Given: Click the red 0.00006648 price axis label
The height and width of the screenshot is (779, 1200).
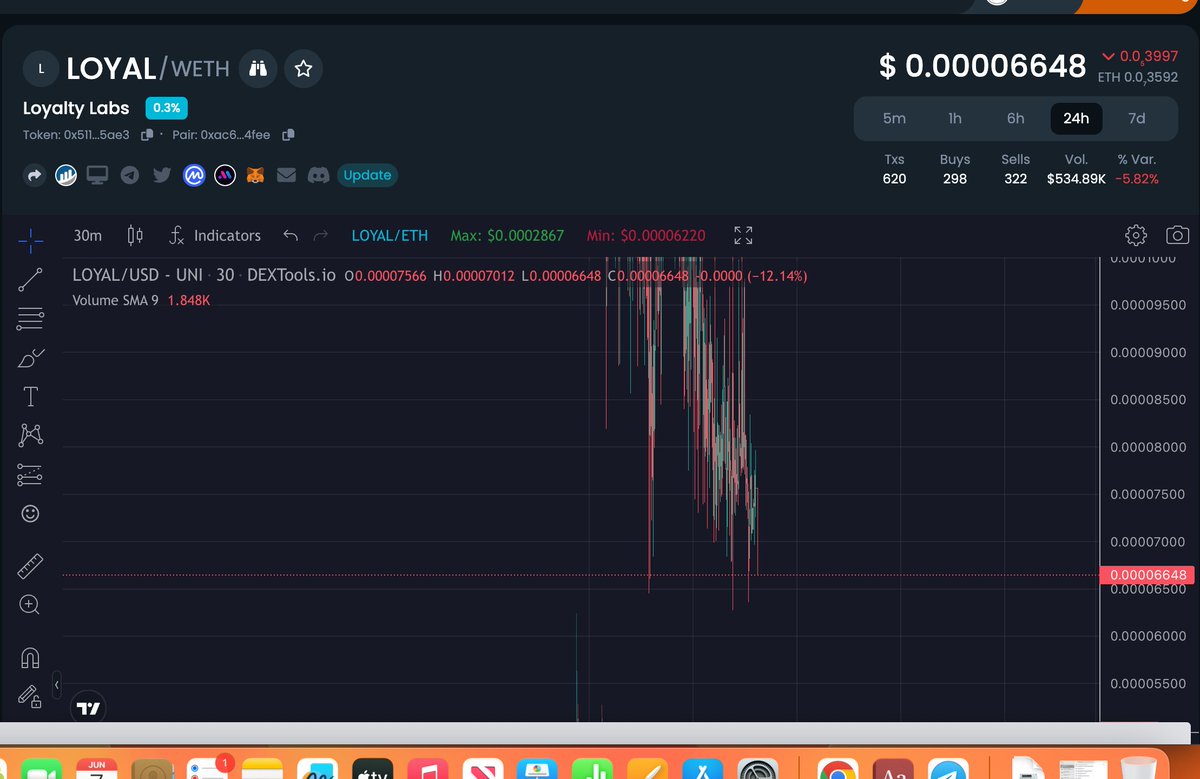Looking at the screenshot, I should 1147,575.
